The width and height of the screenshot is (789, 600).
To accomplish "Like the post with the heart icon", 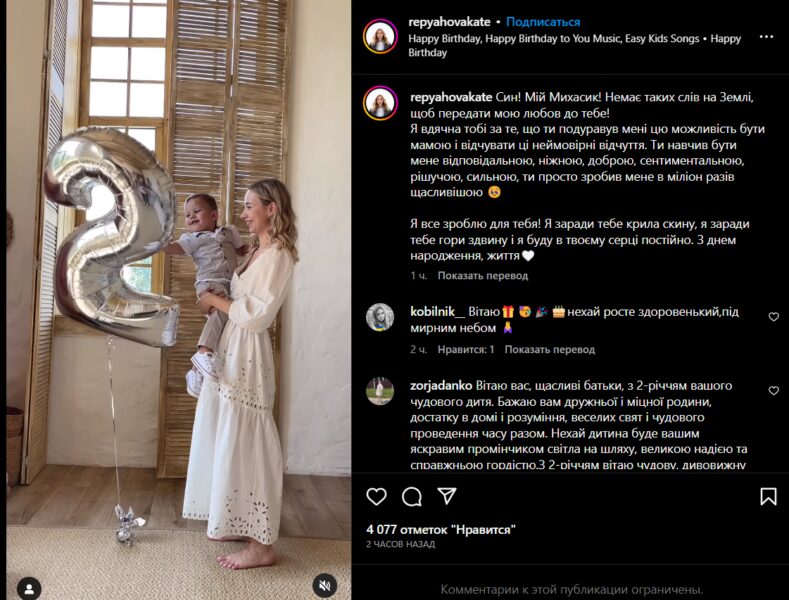I will click(376, 497).
